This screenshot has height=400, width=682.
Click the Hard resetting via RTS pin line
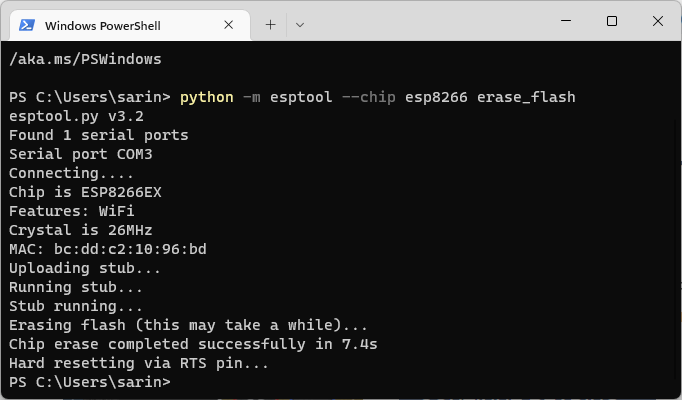pos(139,363)
